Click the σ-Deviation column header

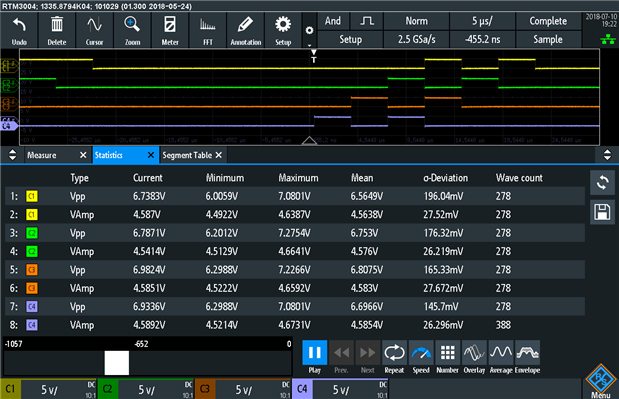tap(445, 178)
